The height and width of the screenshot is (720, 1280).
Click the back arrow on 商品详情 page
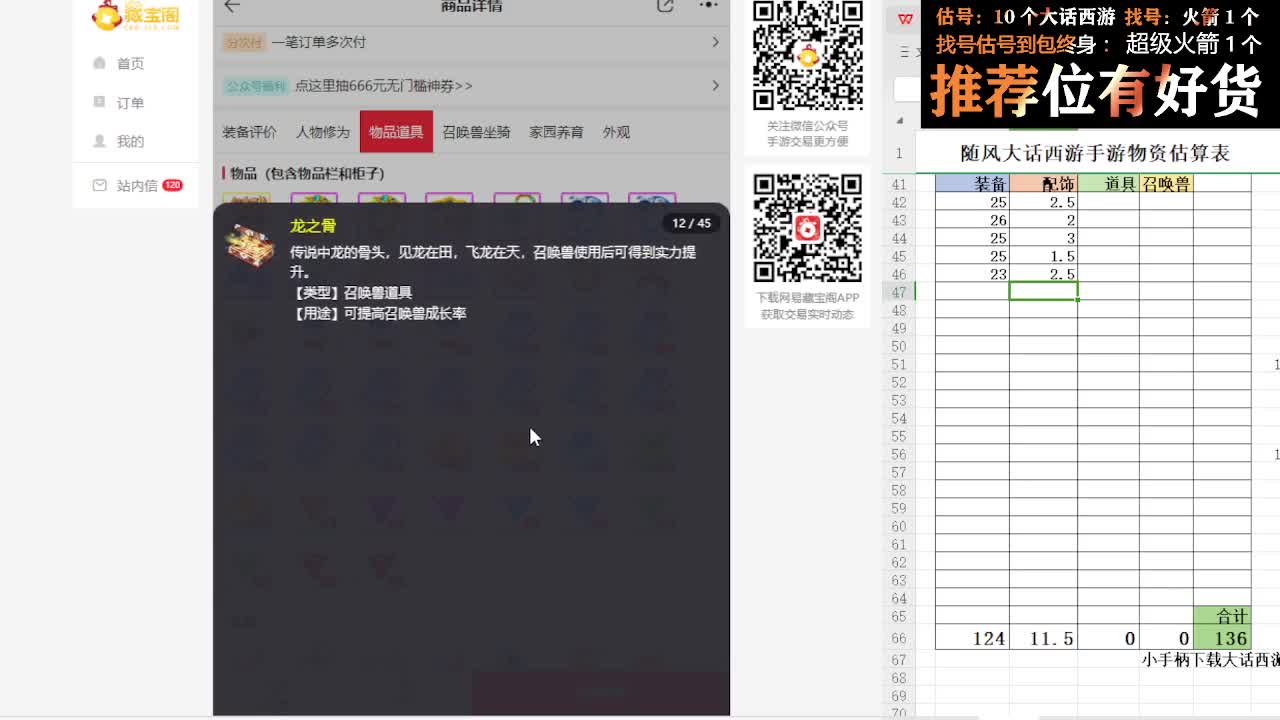(231, 6)
